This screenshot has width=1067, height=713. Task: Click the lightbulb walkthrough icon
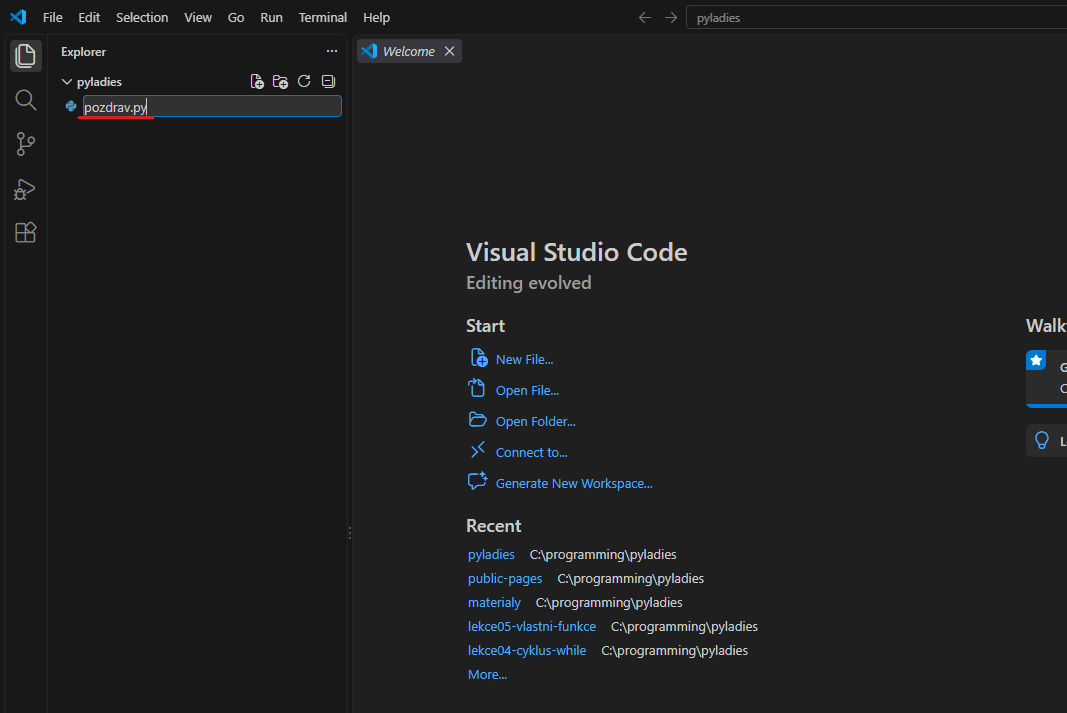(1042, 440)
